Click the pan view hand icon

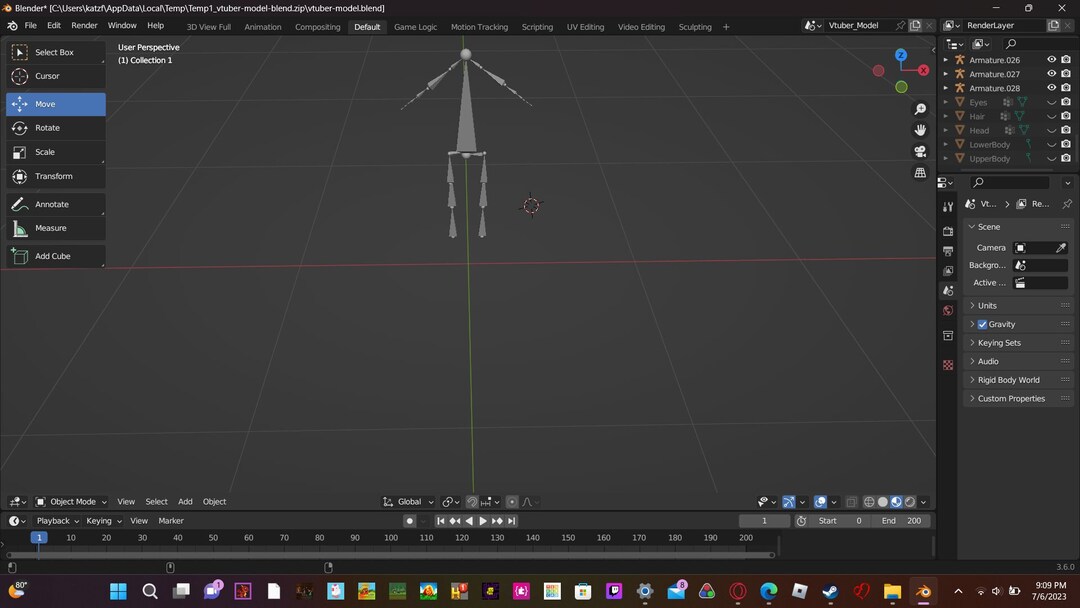click(920, 130)
